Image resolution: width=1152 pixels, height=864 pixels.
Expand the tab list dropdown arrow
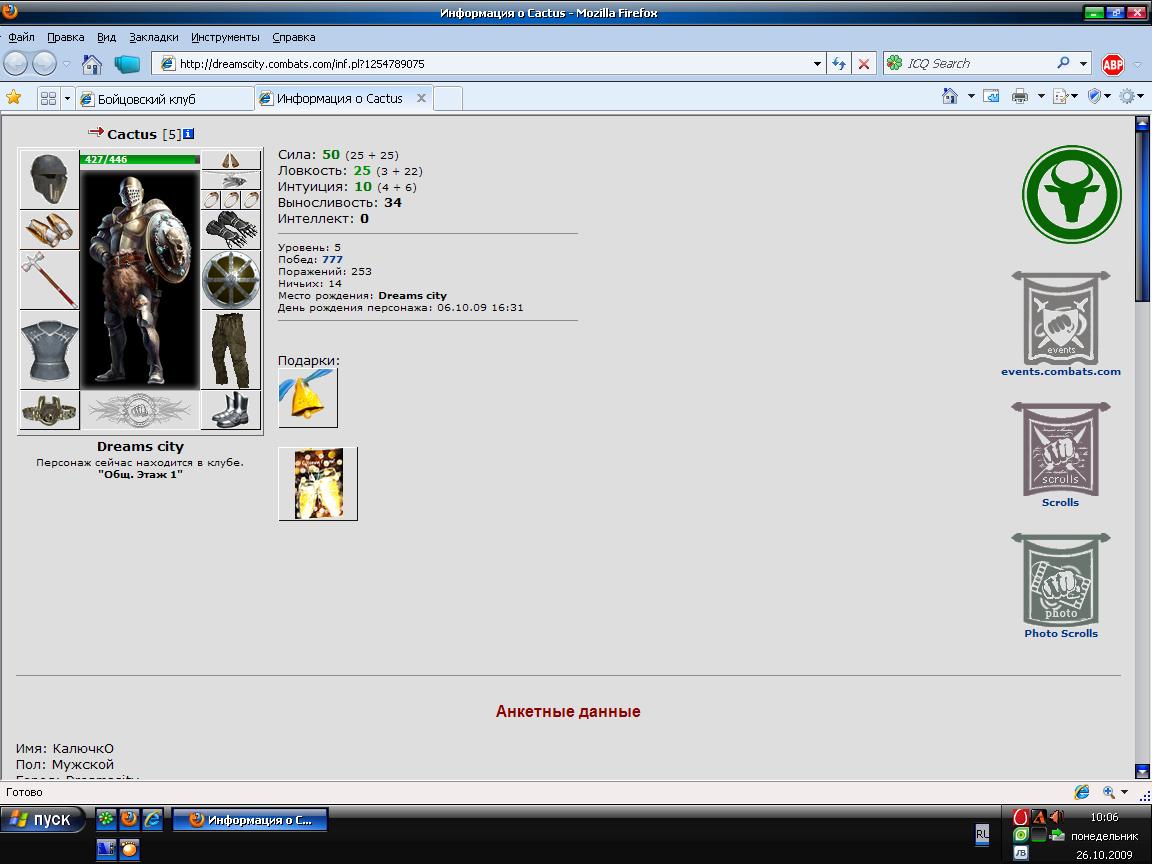tap(67, 98)
